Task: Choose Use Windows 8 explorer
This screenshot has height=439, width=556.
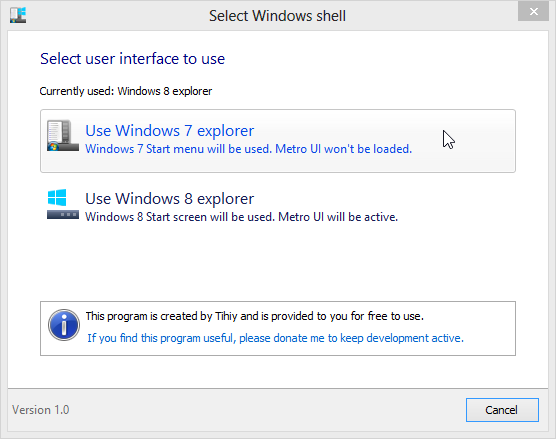Action: [278, 206]
